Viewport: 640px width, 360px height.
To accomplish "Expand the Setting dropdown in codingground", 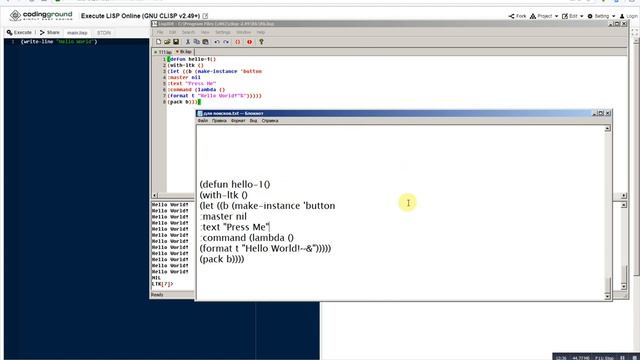I will (x=601, y=16).
